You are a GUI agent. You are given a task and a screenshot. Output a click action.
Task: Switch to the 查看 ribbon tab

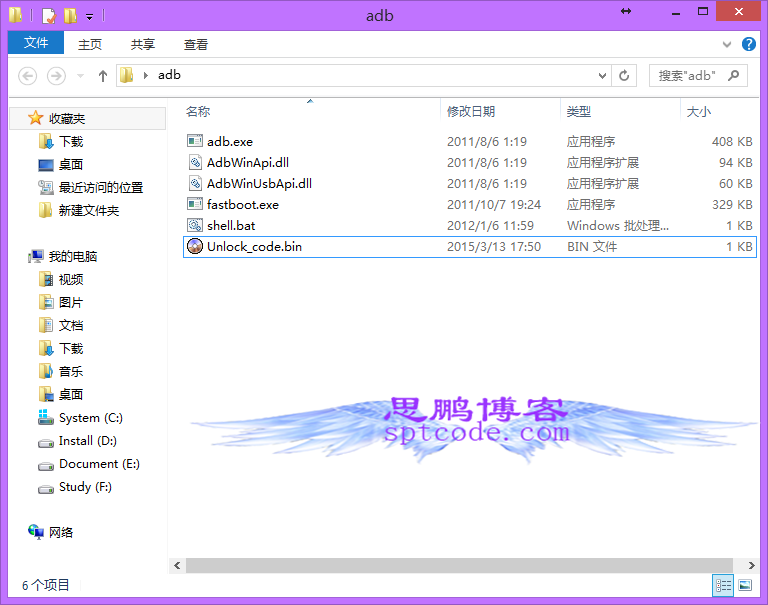(196, 44)
